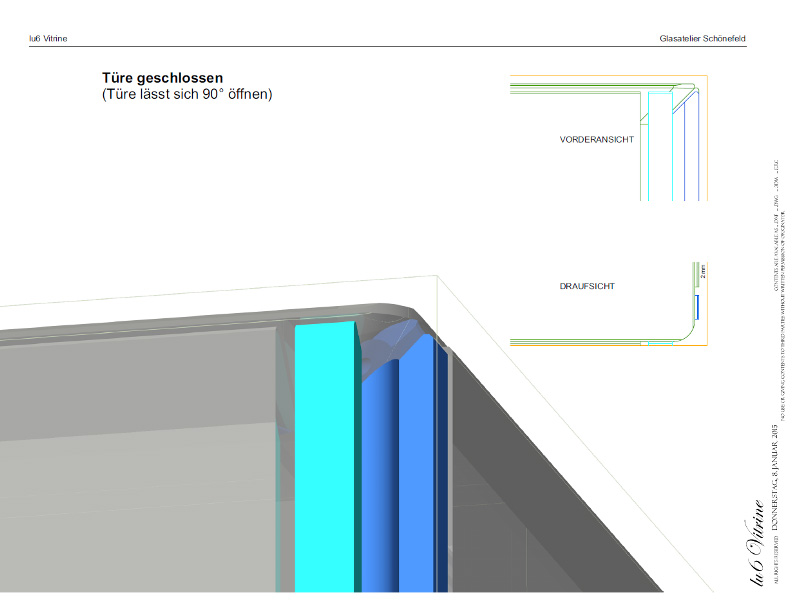The image size is (800, 600).
Task: Click the small blue rectangle in top view
Action: pos(698,306)
